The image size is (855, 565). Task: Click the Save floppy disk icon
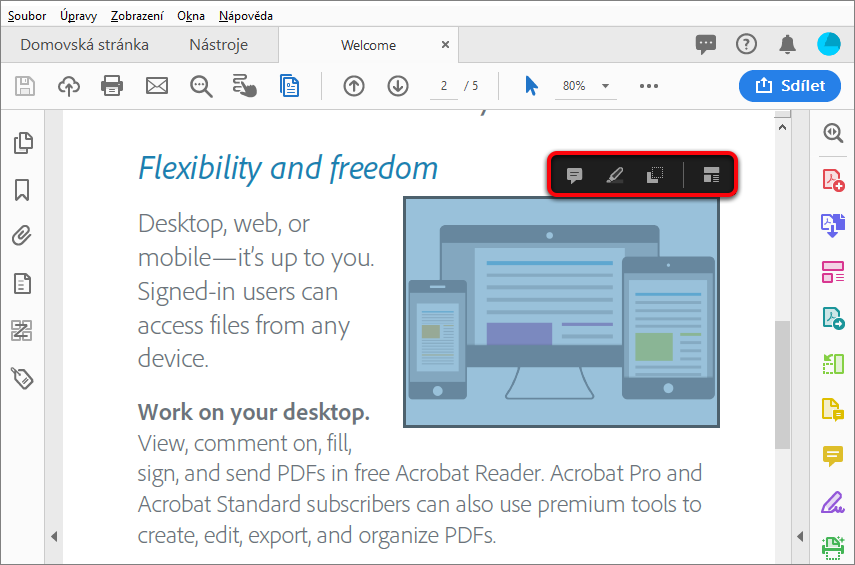coord(25,86)
